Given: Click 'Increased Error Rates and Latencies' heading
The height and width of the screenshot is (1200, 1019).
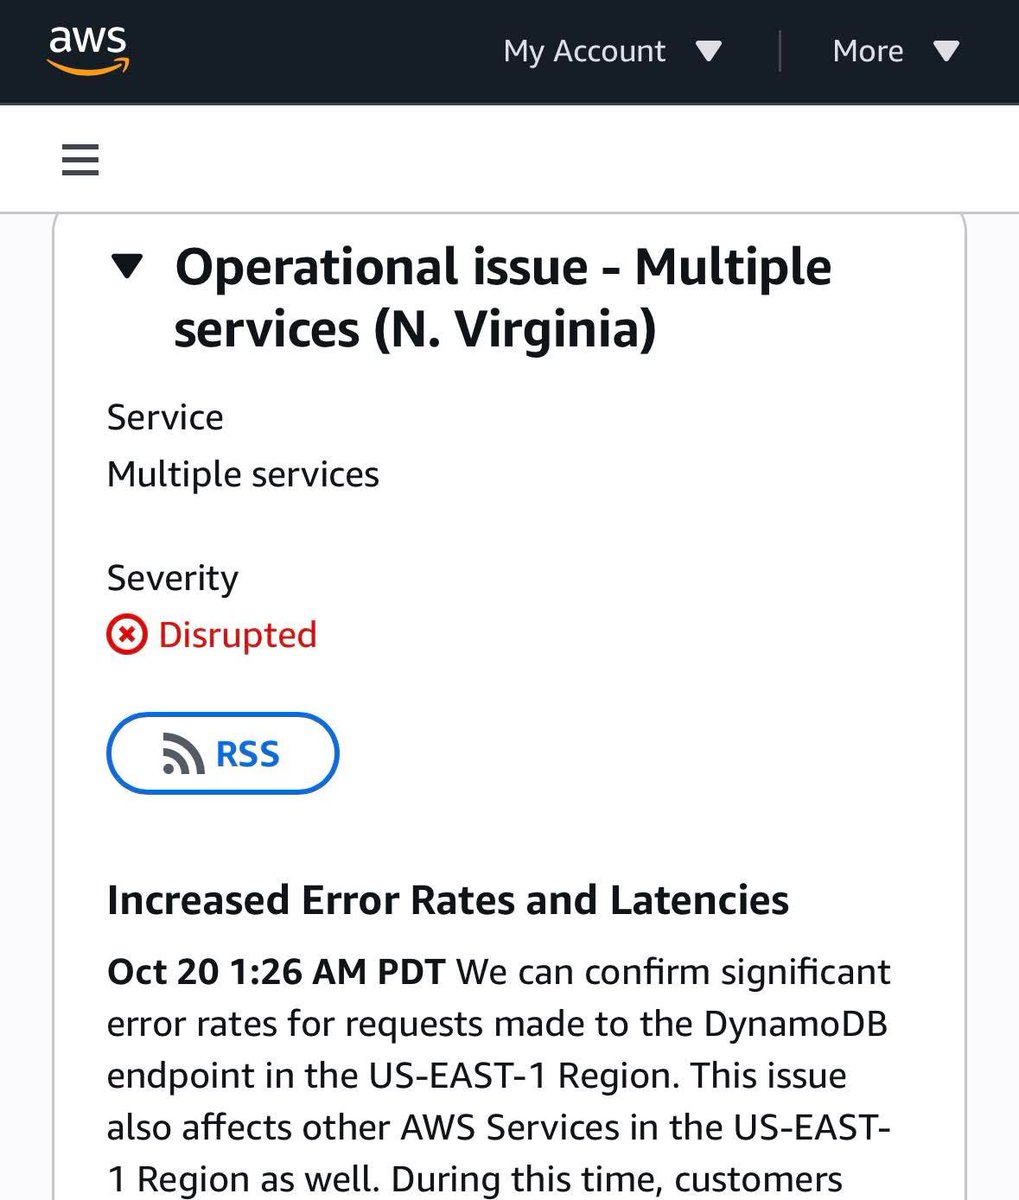Looking at the screenshot, I should (448, 900).
